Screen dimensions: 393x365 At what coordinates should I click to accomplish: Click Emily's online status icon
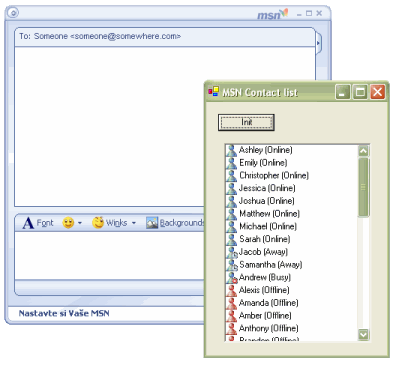click(231, 163)
